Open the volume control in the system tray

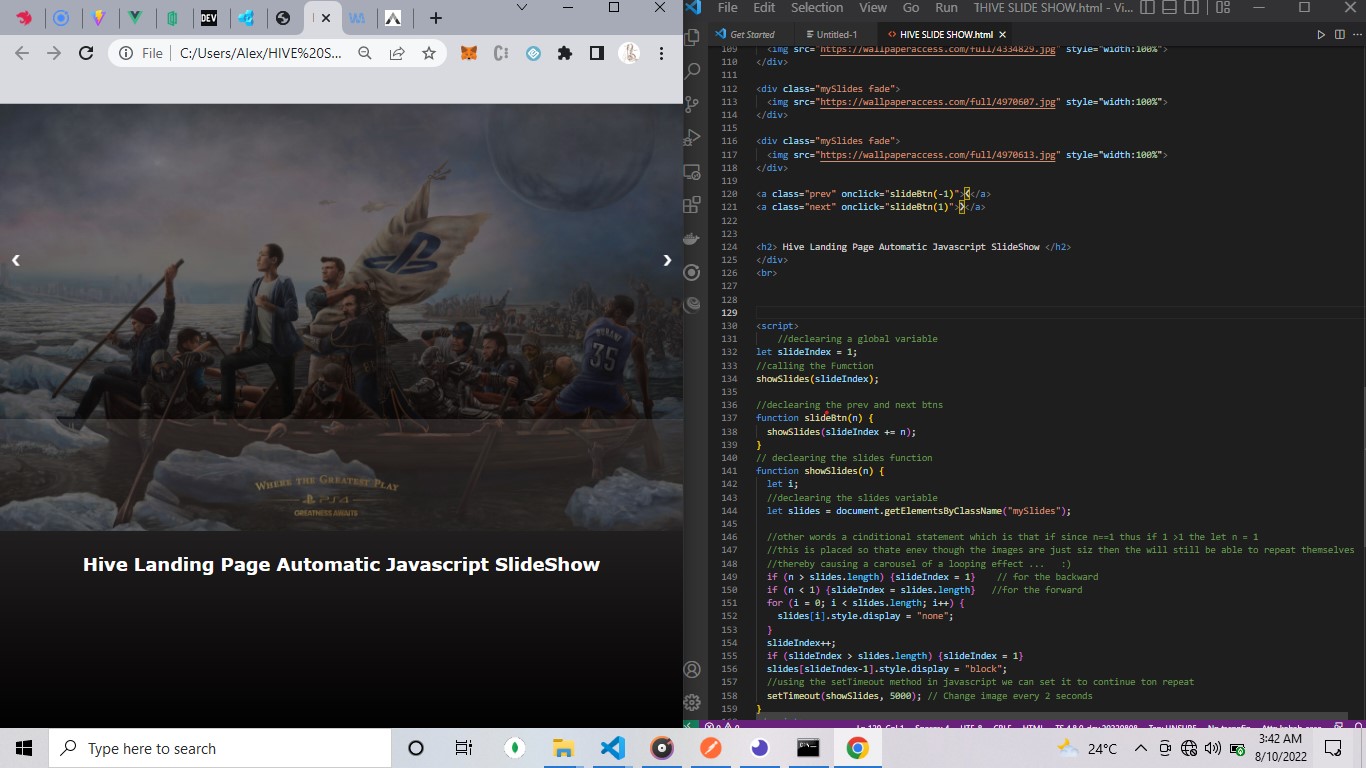tap(1212, 748)
